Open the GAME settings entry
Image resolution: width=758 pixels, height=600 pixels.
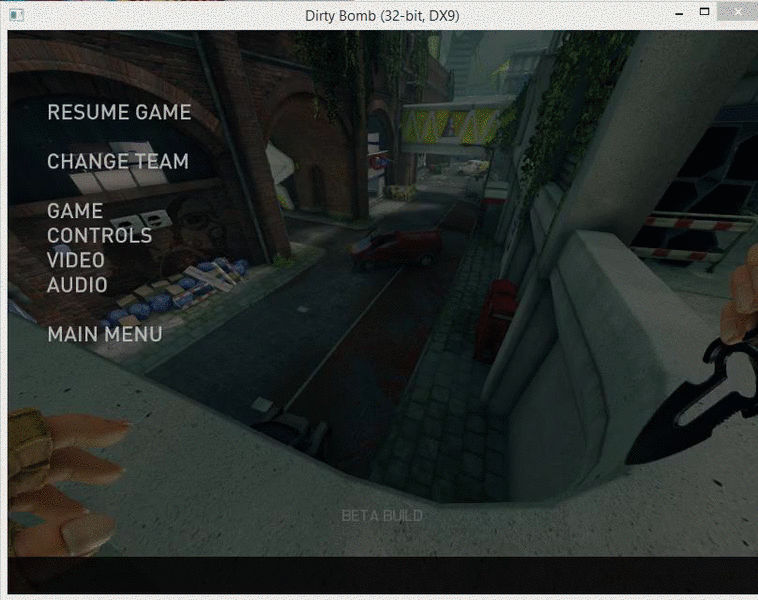pos(75,211)
